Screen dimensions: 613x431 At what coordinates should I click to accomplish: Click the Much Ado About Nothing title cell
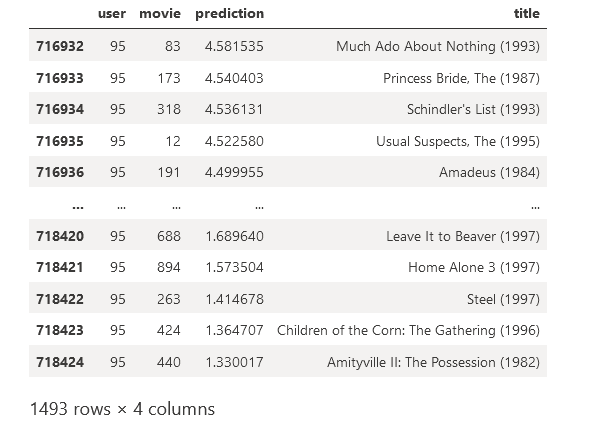click(x=437, y=46)
